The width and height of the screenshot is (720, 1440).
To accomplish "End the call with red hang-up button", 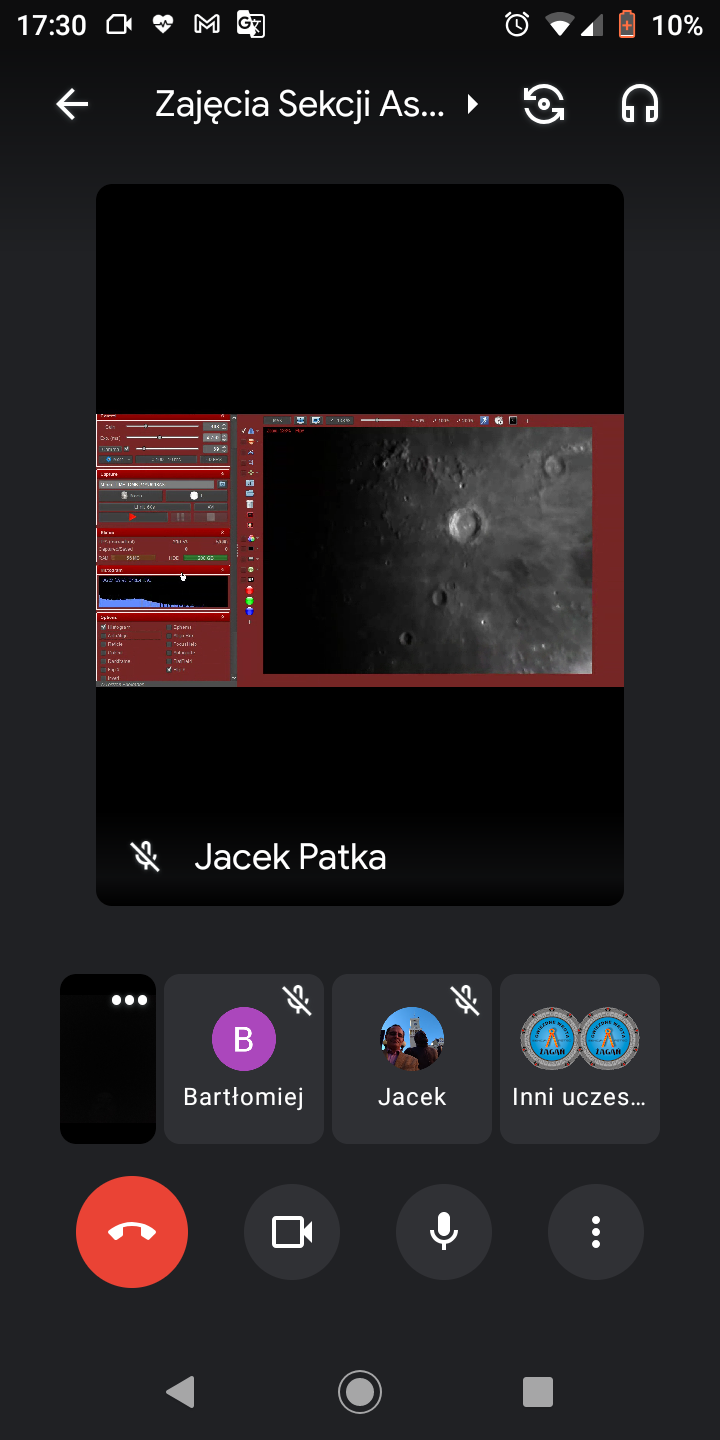I will point(132,1232).
